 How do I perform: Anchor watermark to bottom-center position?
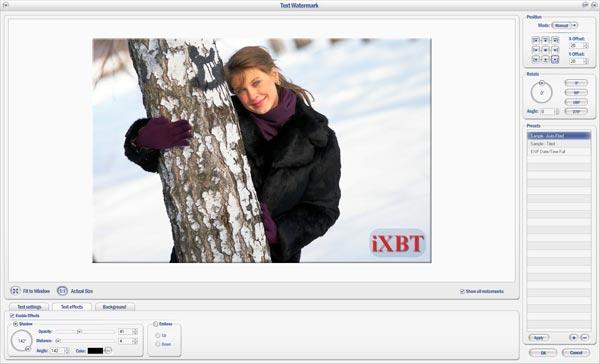(x=545, y=60)
